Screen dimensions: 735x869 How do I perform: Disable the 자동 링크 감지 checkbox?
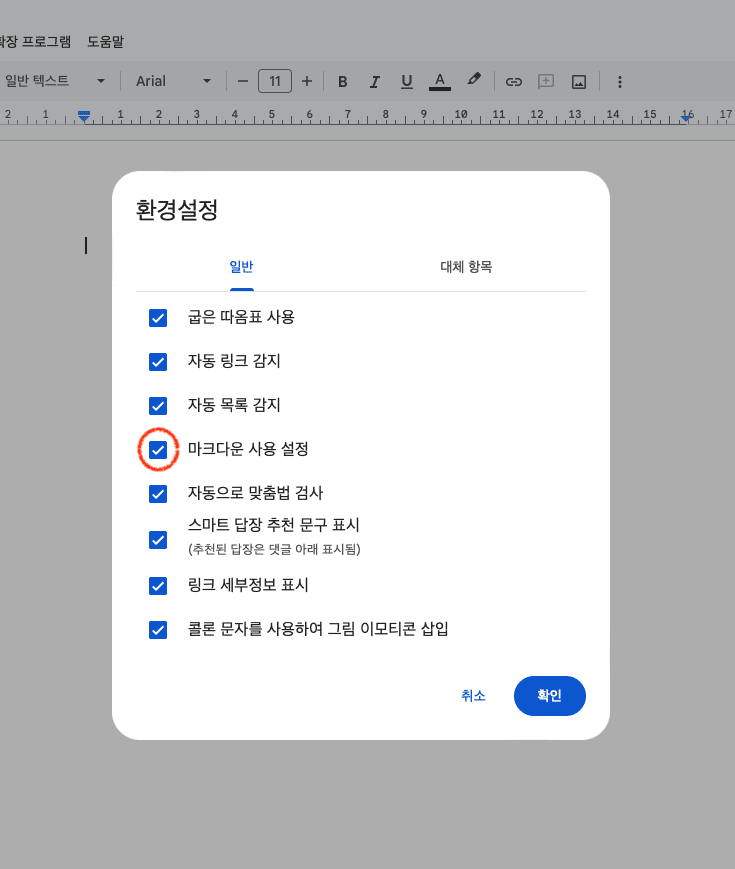158,362
